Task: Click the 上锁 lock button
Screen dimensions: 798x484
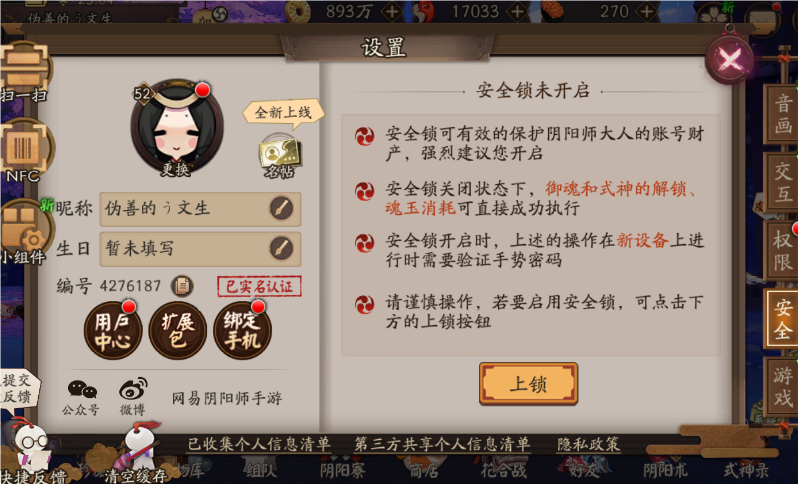Action: 528,384
